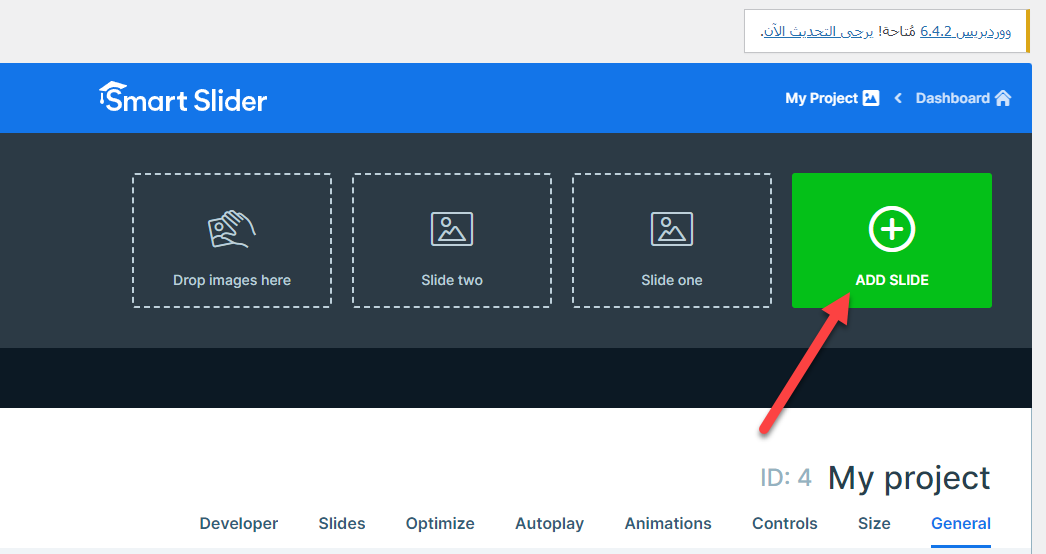Switch to the Size tab
The image size is (1046, 554).
pos(874,523)
